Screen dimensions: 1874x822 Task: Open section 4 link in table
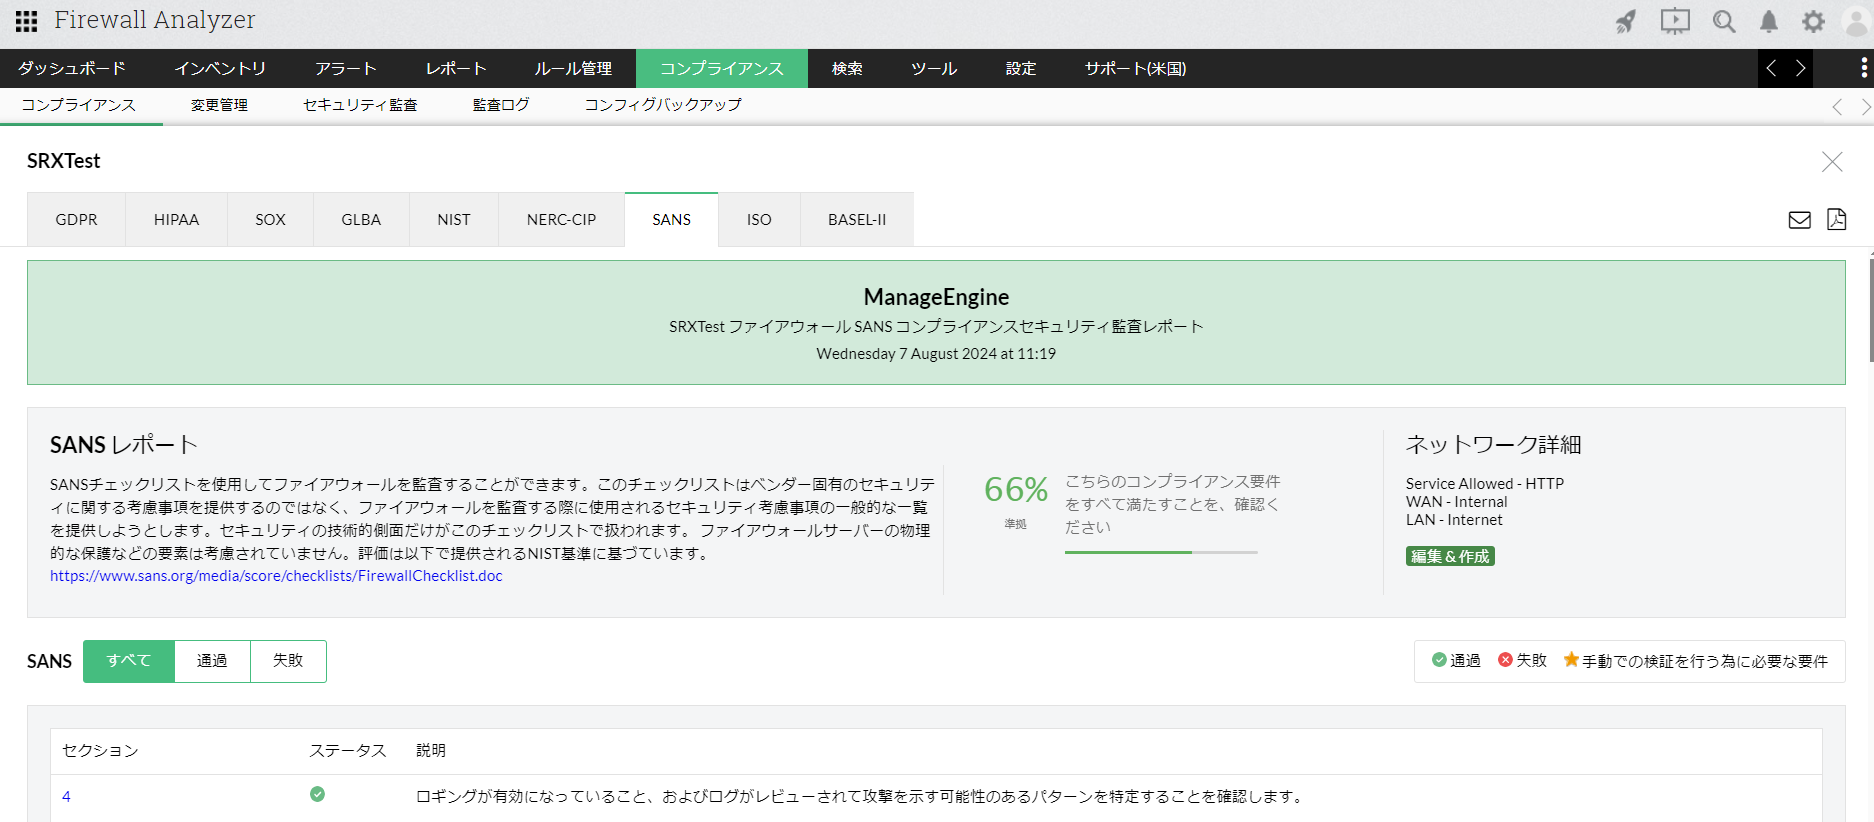66,797
